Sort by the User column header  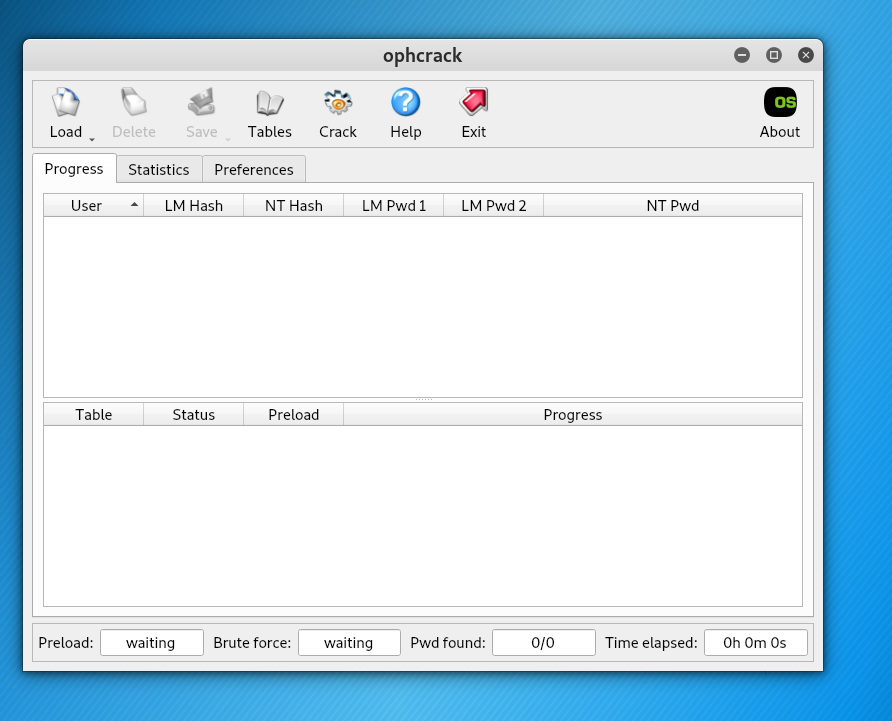[93, 205]
